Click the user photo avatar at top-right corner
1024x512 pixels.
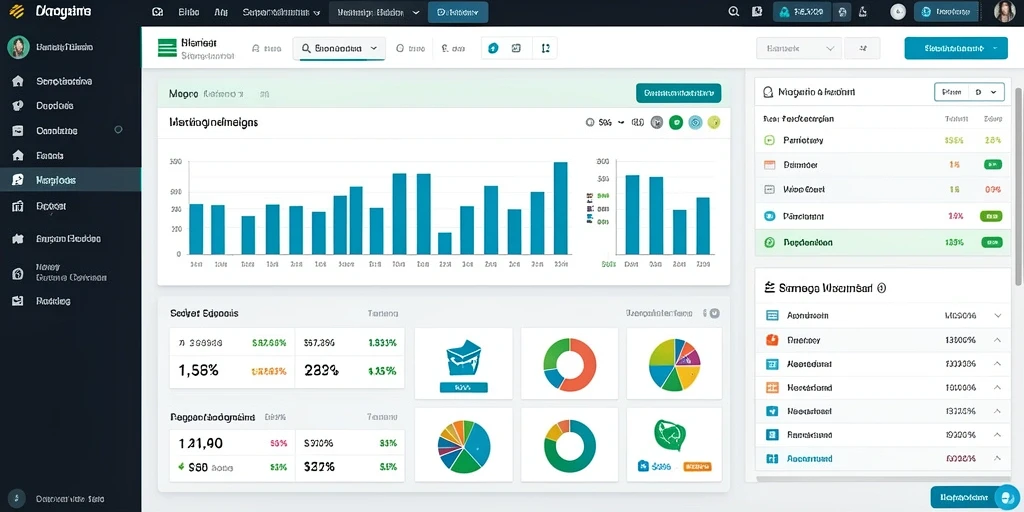1004,12
